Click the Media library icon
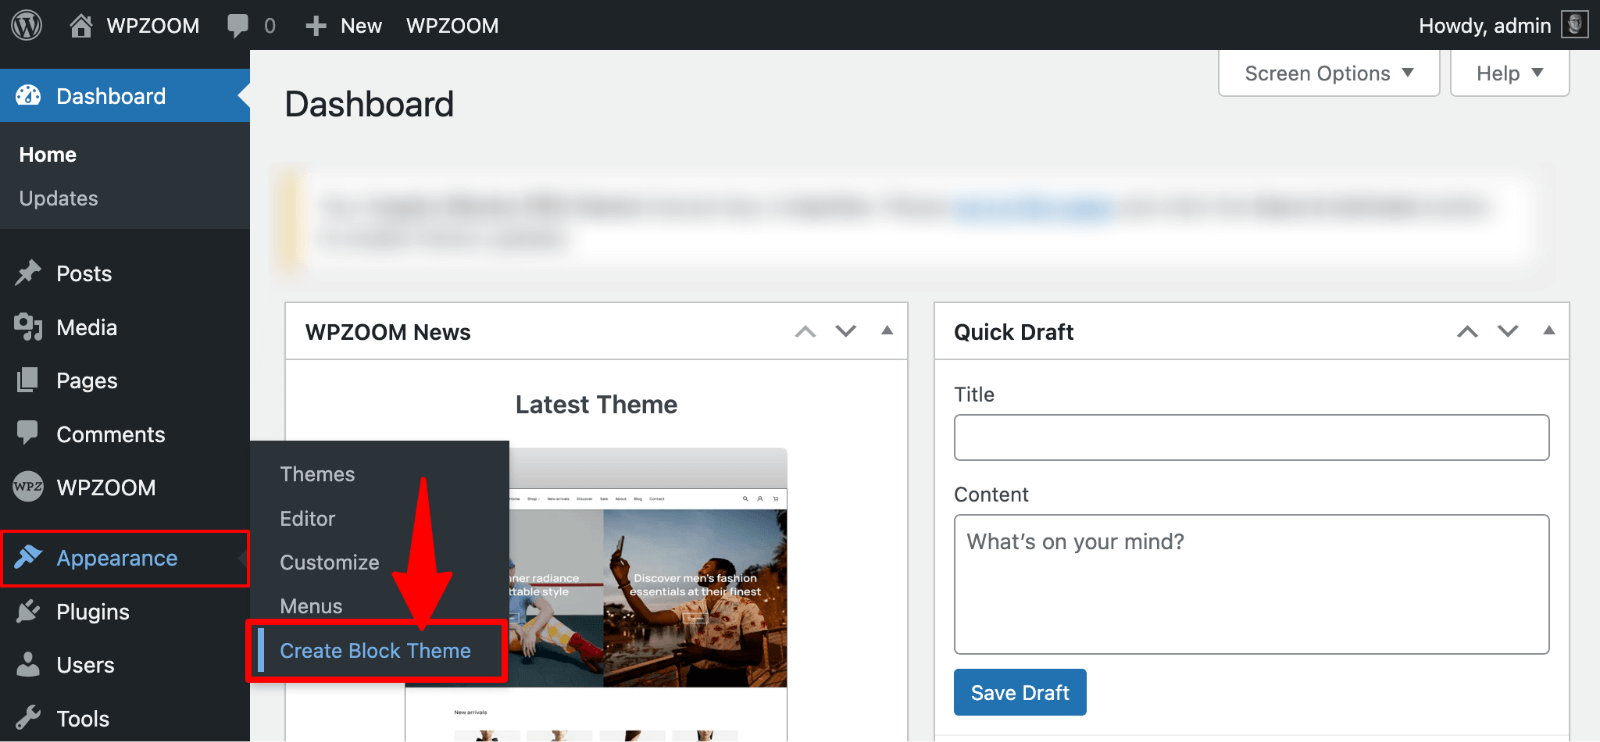 pos(28,327)
